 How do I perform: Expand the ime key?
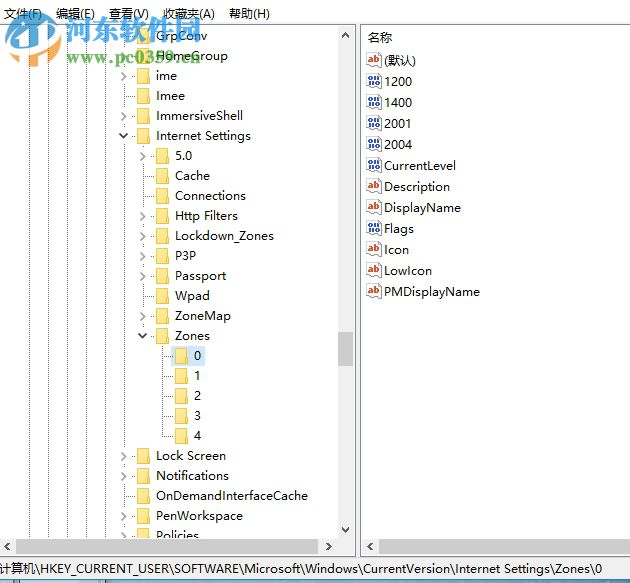(x=123, y=76)
